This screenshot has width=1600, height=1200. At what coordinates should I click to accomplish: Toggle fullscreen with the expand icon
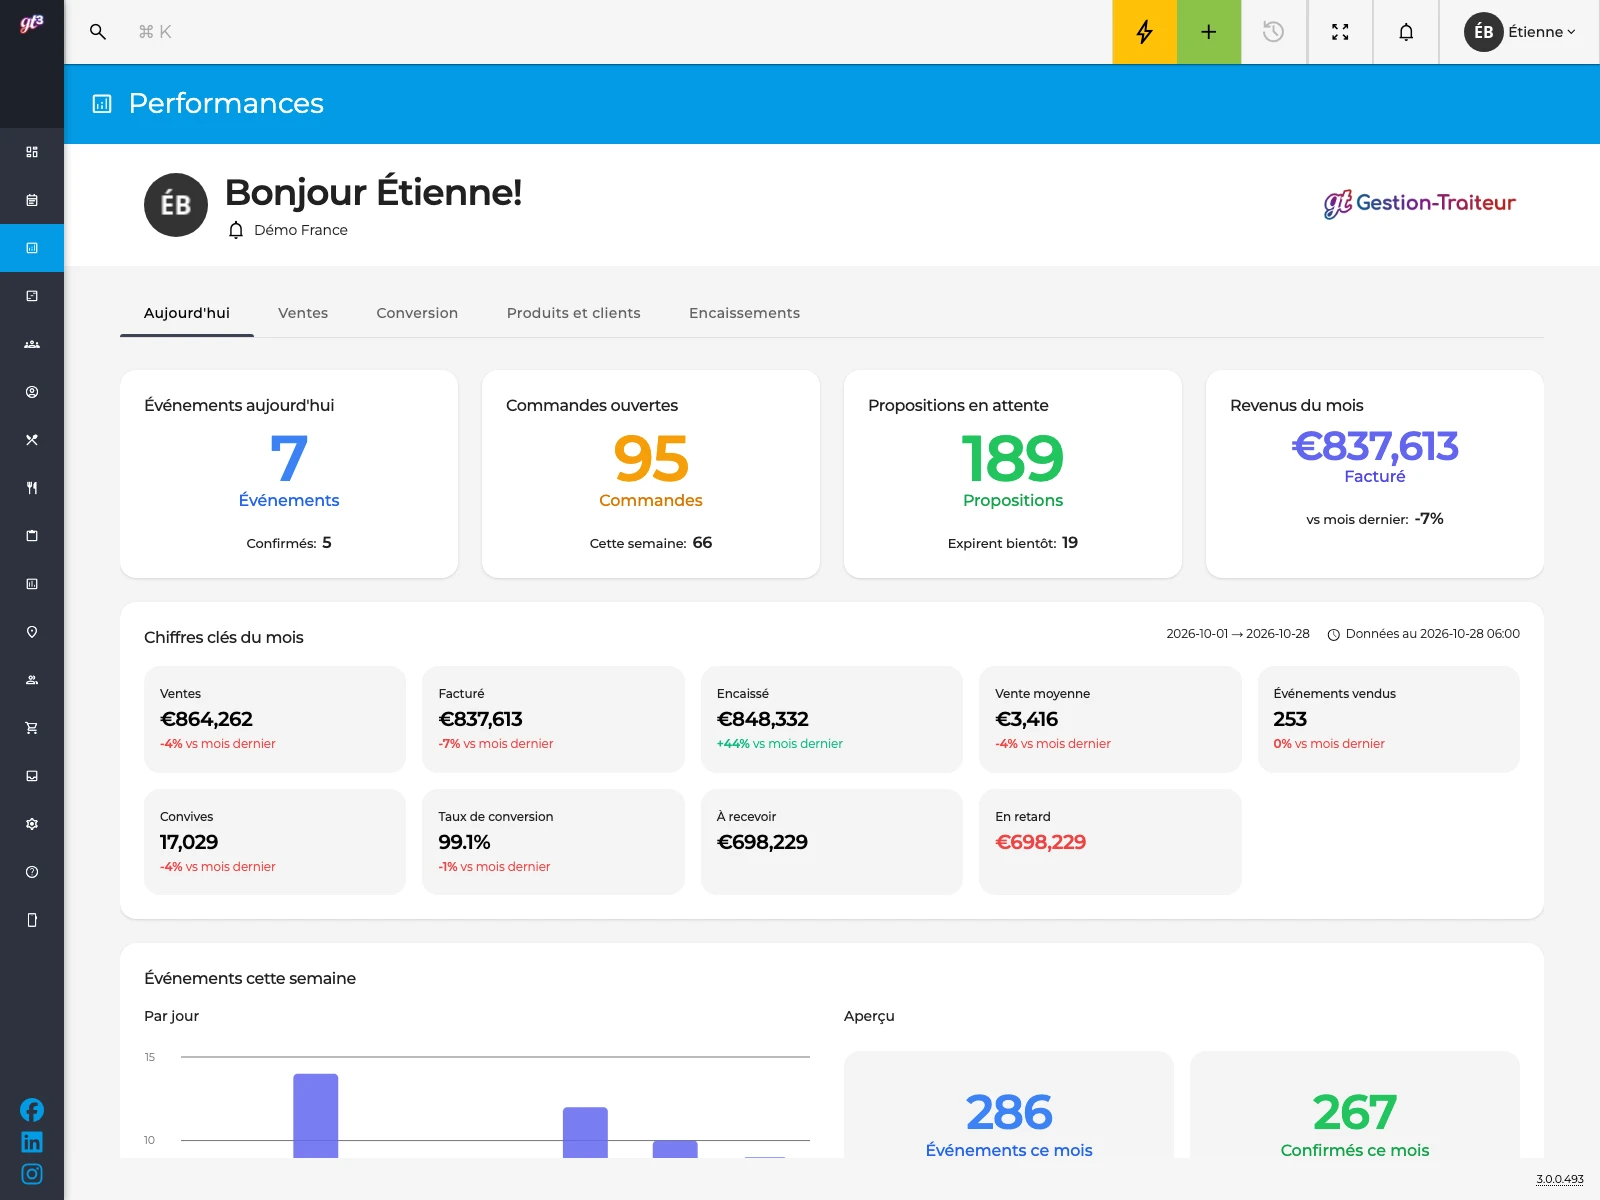coord(1340,32)
